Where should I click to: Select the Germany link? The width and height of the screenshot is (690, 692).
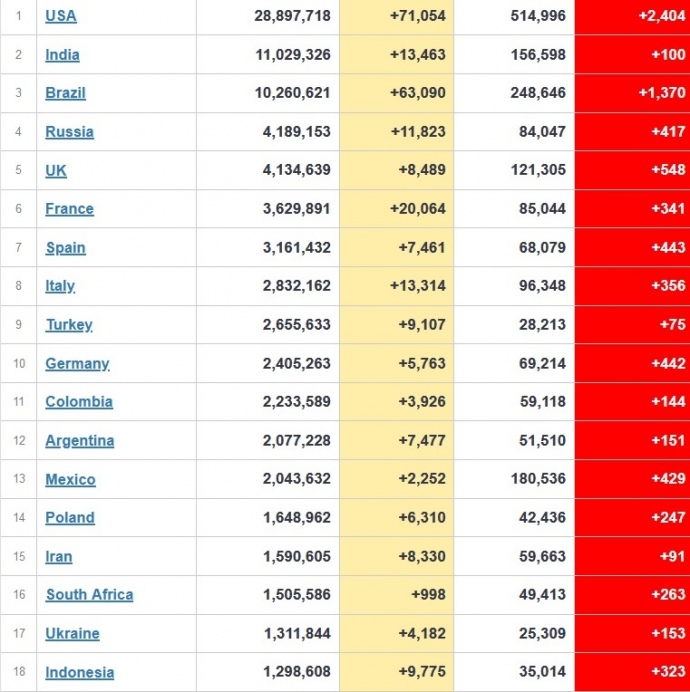point(77,363)
